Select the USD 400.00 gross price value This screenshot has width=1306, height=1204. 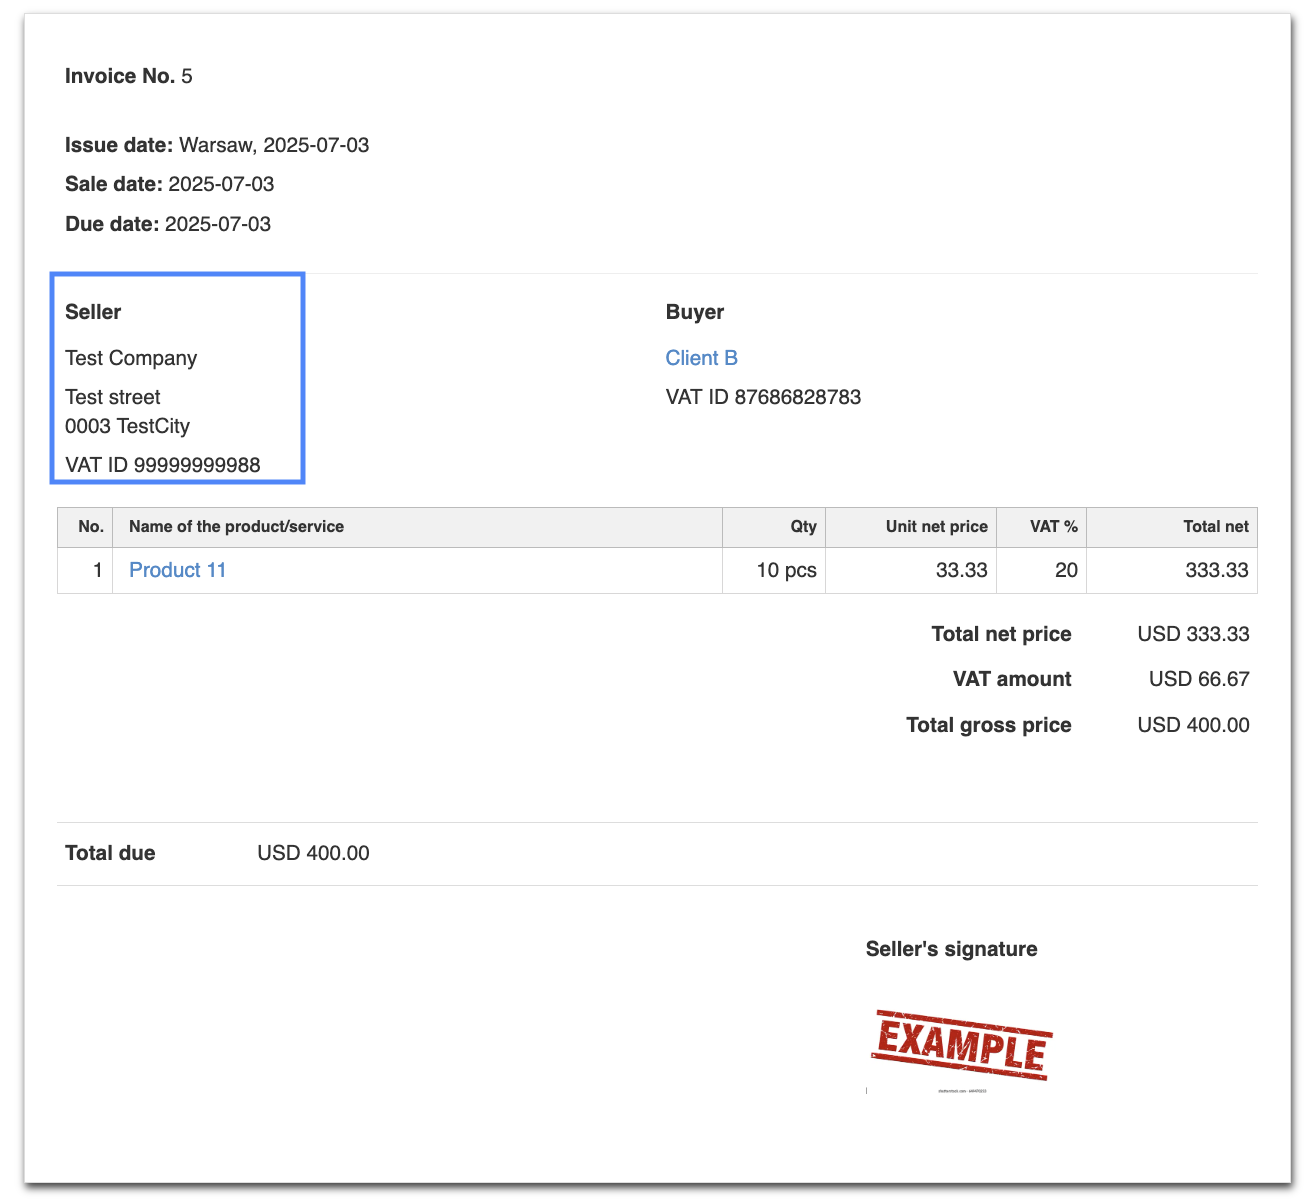pos(1193,725)
